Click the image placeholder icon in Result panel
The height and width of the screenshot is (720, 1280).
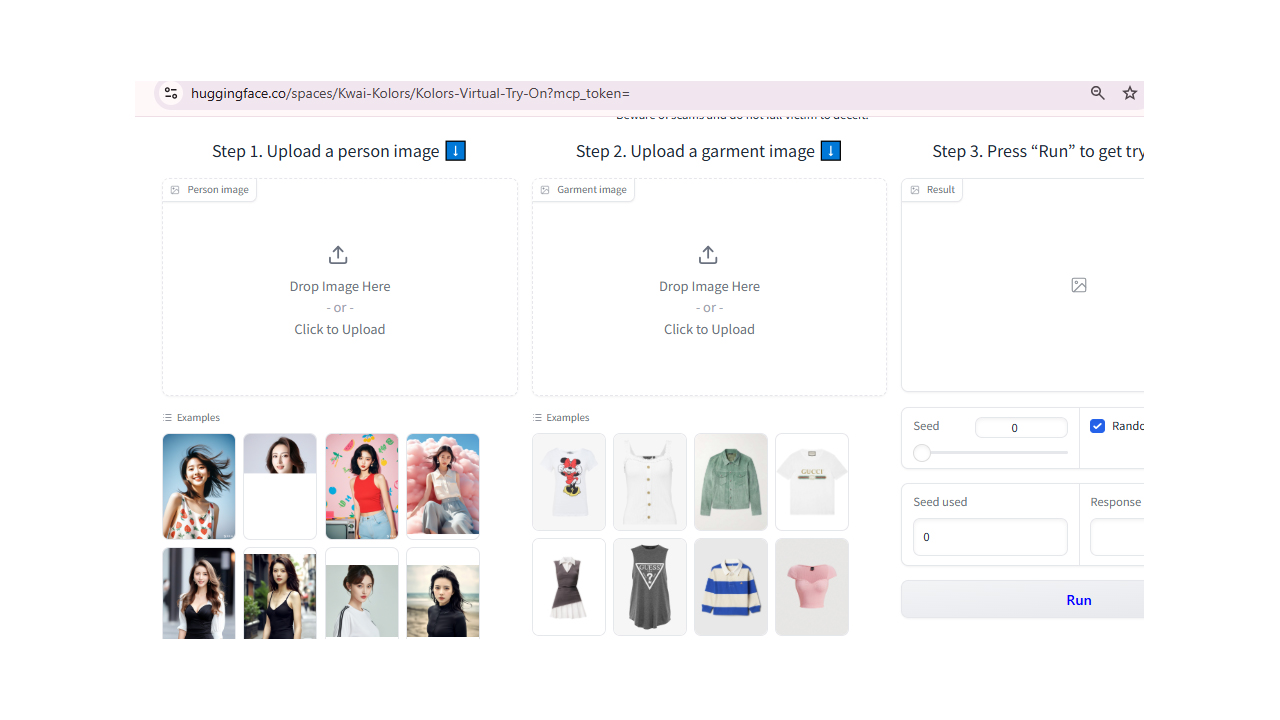coord(1079,285)
